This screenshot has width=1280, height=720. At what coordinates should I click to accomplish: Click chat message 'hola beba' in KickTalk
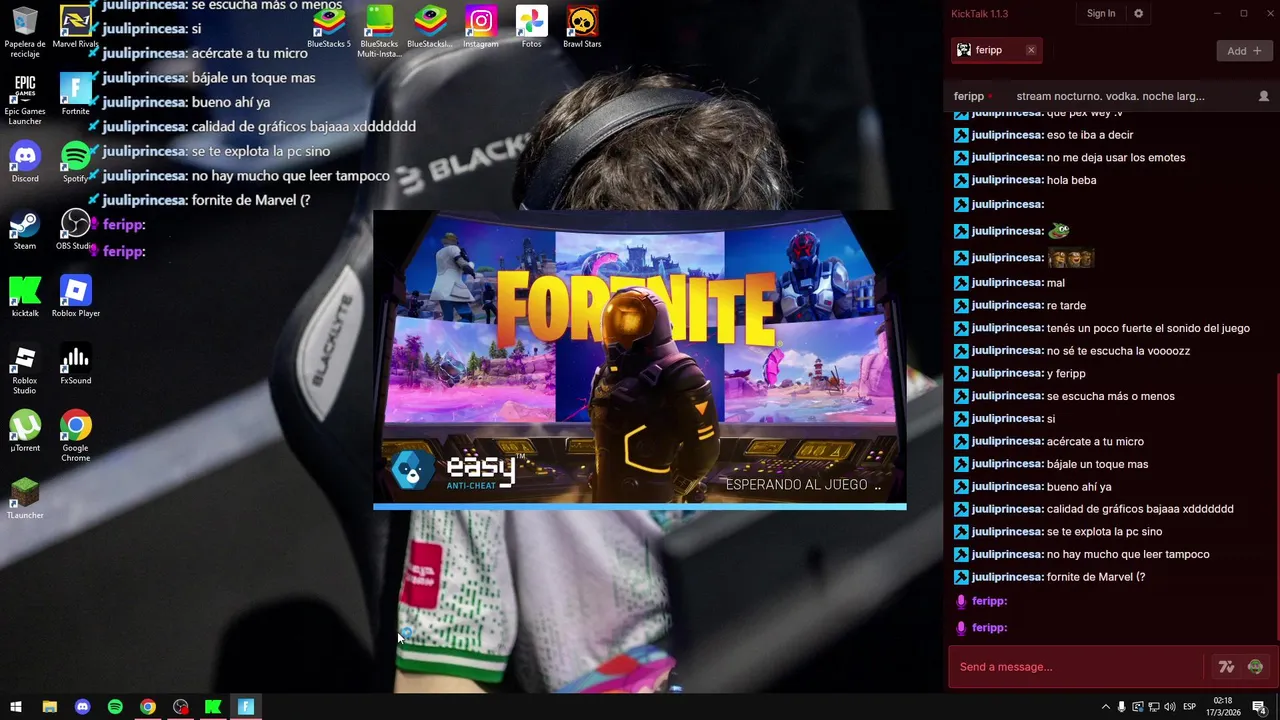(1071, 180)
